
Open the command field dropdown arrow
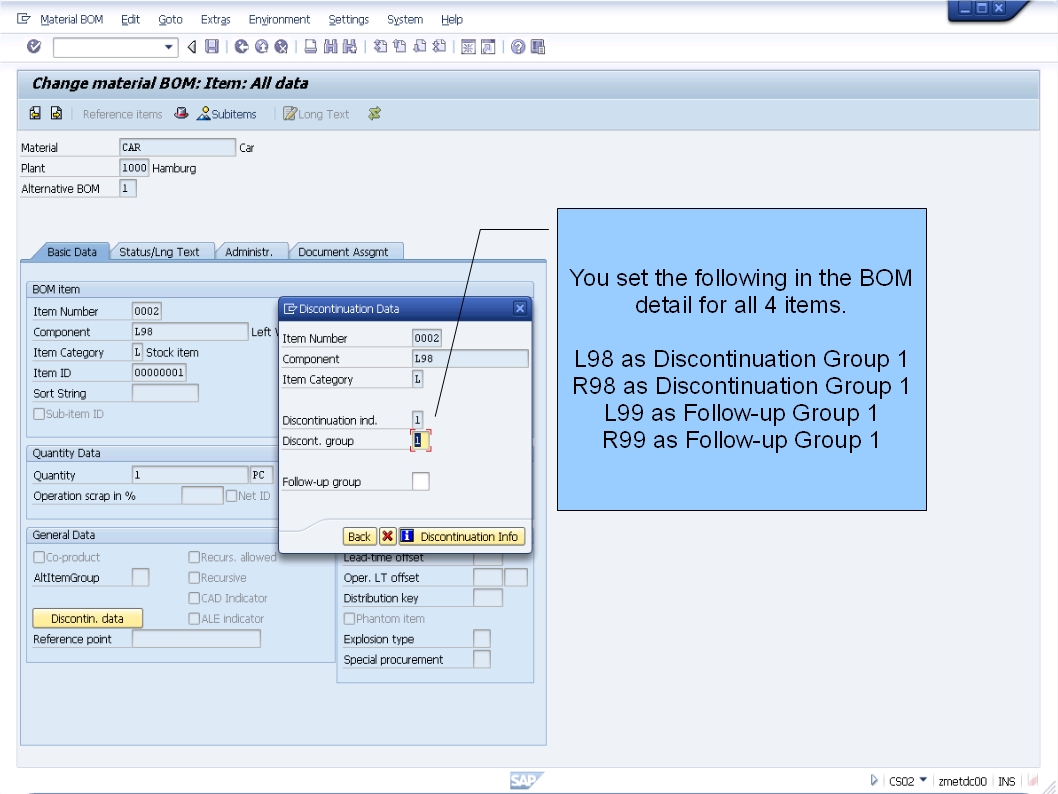click(x=168, y=47)
